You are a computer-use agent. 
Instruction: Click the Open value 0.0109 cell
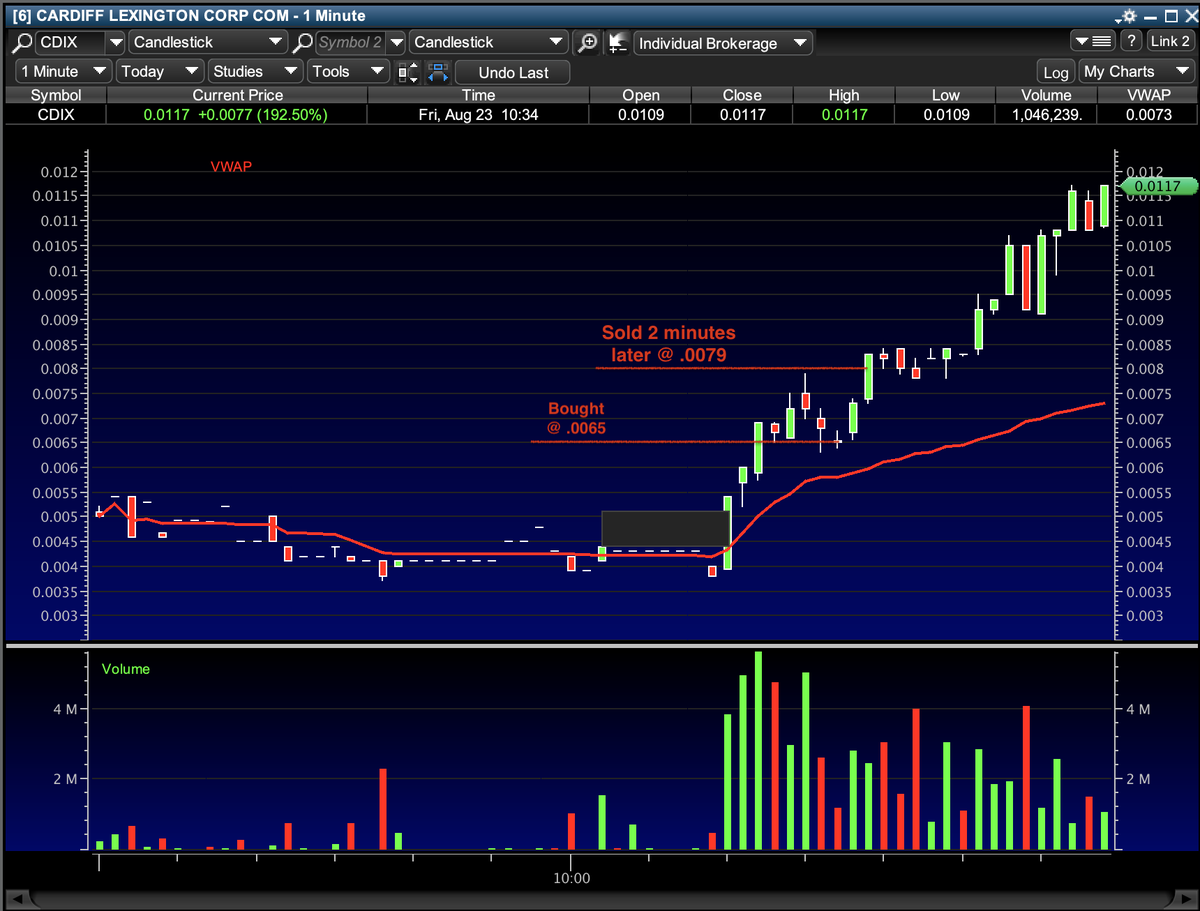click(x=641, y=114)
